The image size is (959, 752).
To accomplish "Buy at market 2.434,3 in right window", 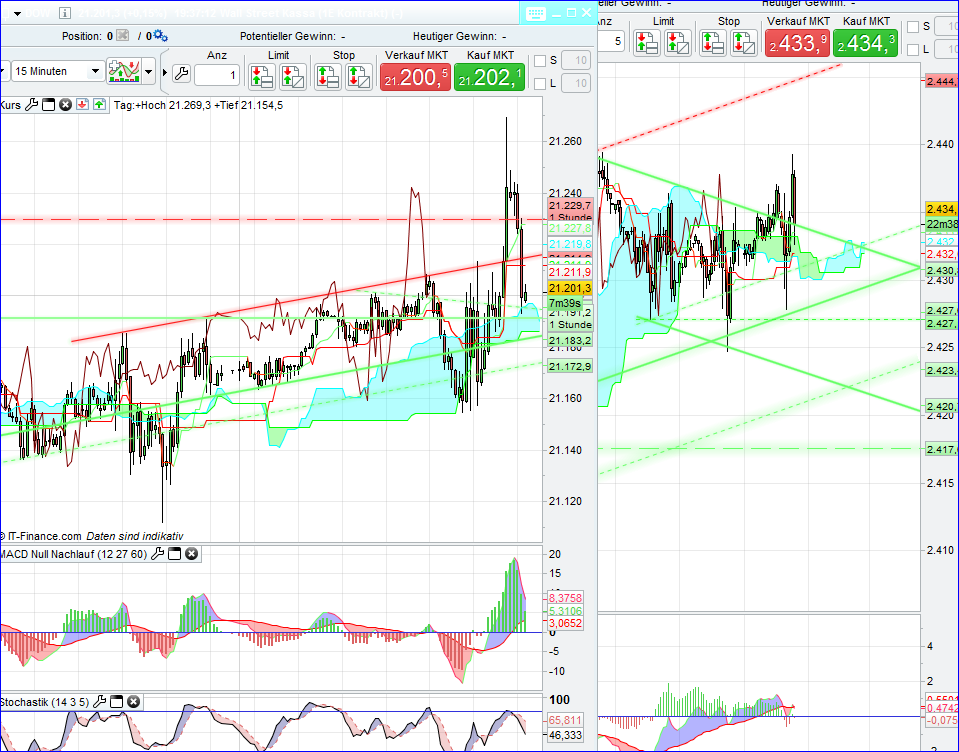I will click(x=865, y=43).
